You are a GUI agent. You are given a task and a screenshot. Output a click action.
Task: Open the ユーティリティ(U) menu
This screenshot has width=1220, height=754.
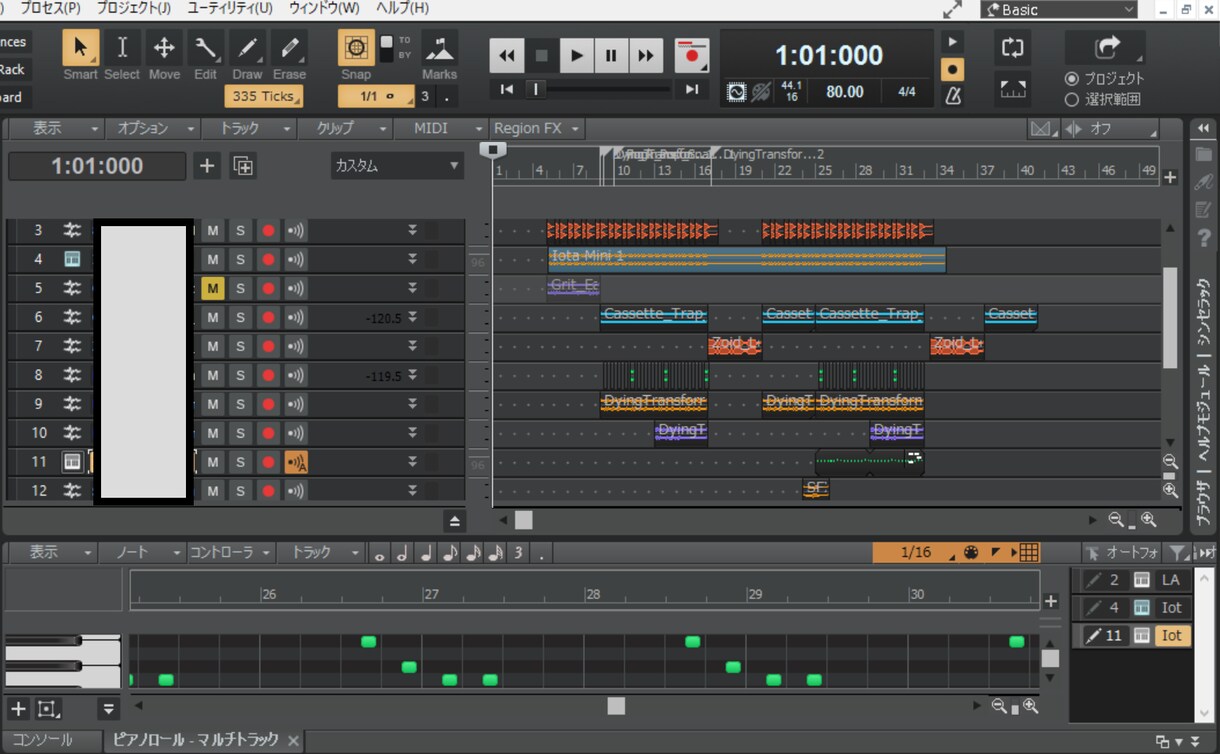230,8
